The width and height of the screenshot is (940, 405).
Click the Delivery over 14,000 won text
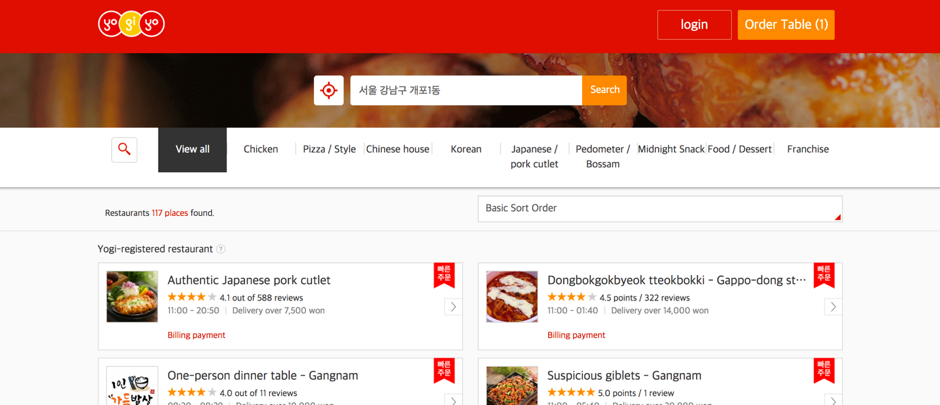pyautogui.click(x=659, y=310)
